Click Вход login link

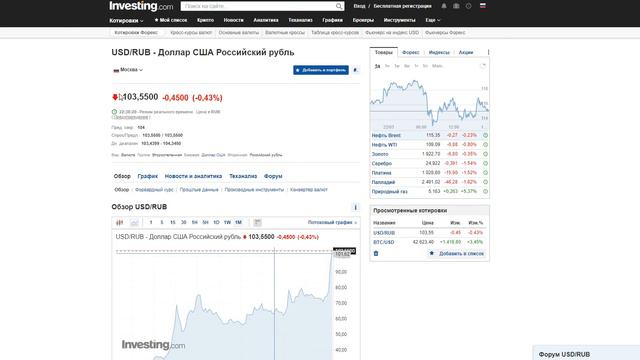[x=359, y=6]
